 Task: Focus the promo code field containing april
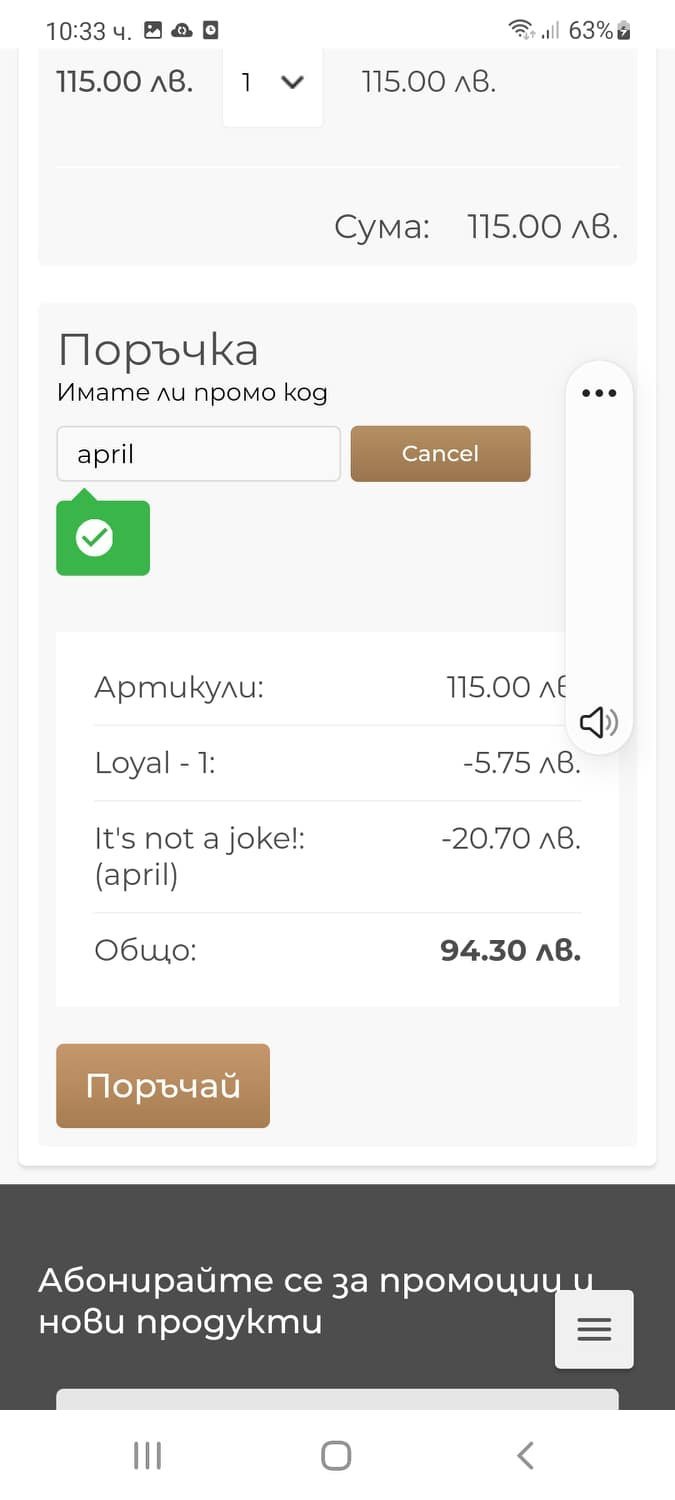coord(198,454)
